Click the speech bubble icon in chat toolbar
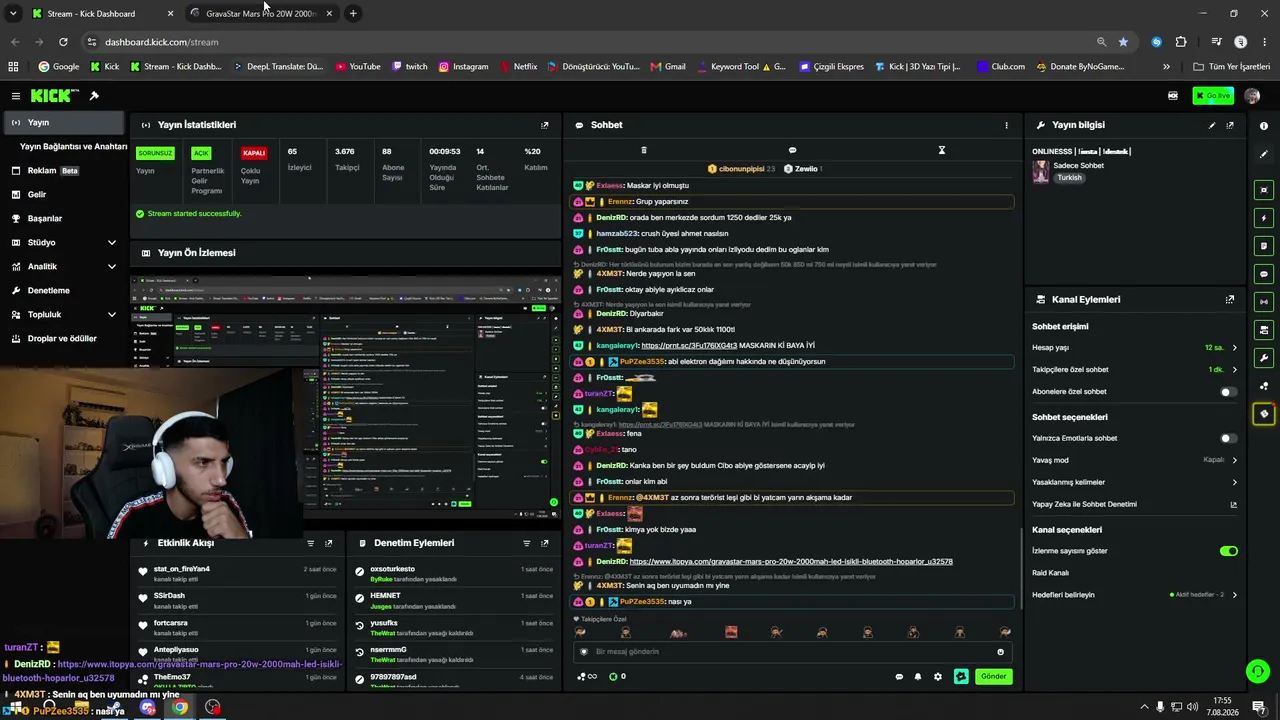The width and height of the screenshot is (1280, 720). (792, 150)
